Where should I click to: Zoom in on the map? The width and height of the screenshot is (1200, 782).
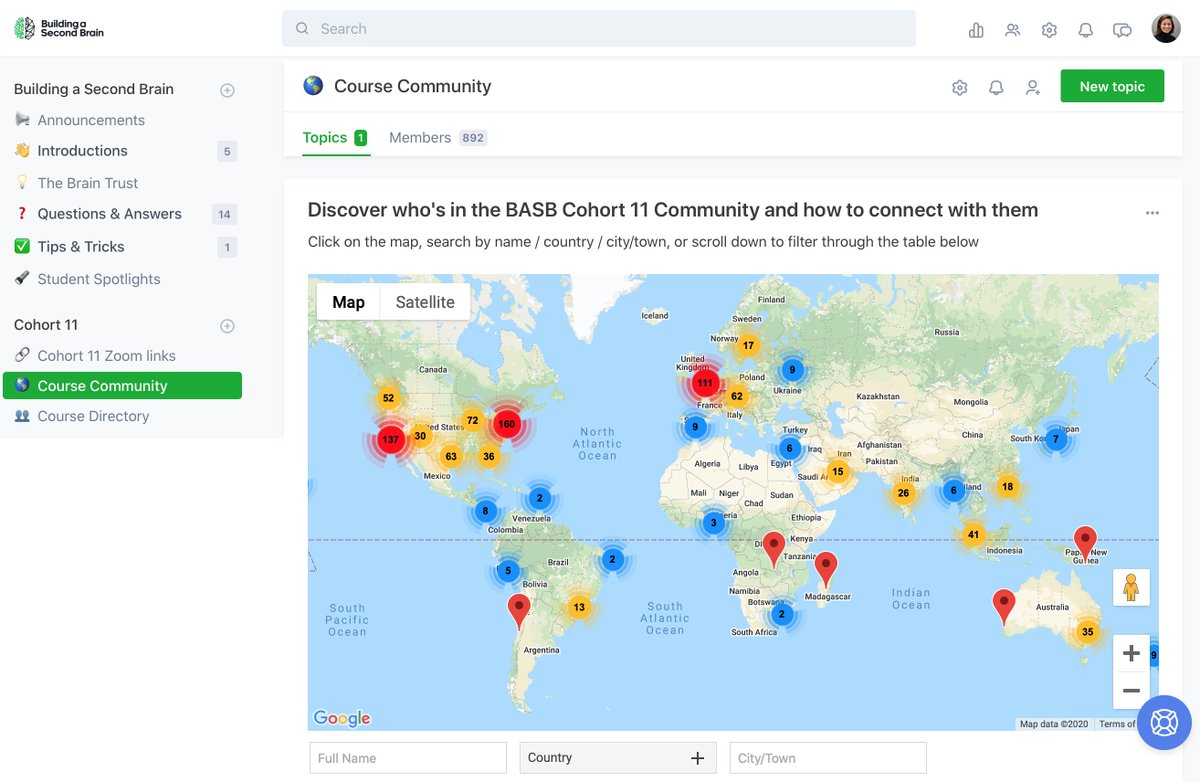(1131, 654)
